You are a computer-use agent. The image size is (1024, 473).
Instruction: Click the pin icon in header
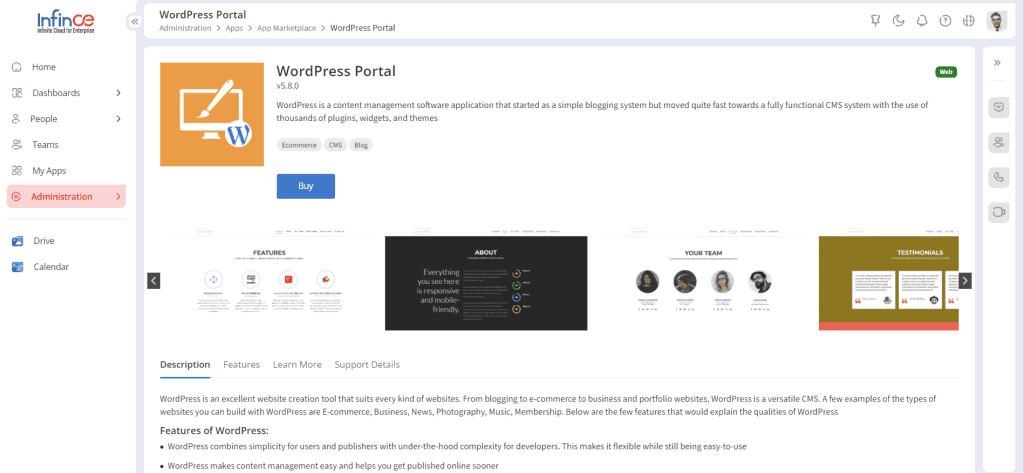[876, 20]
